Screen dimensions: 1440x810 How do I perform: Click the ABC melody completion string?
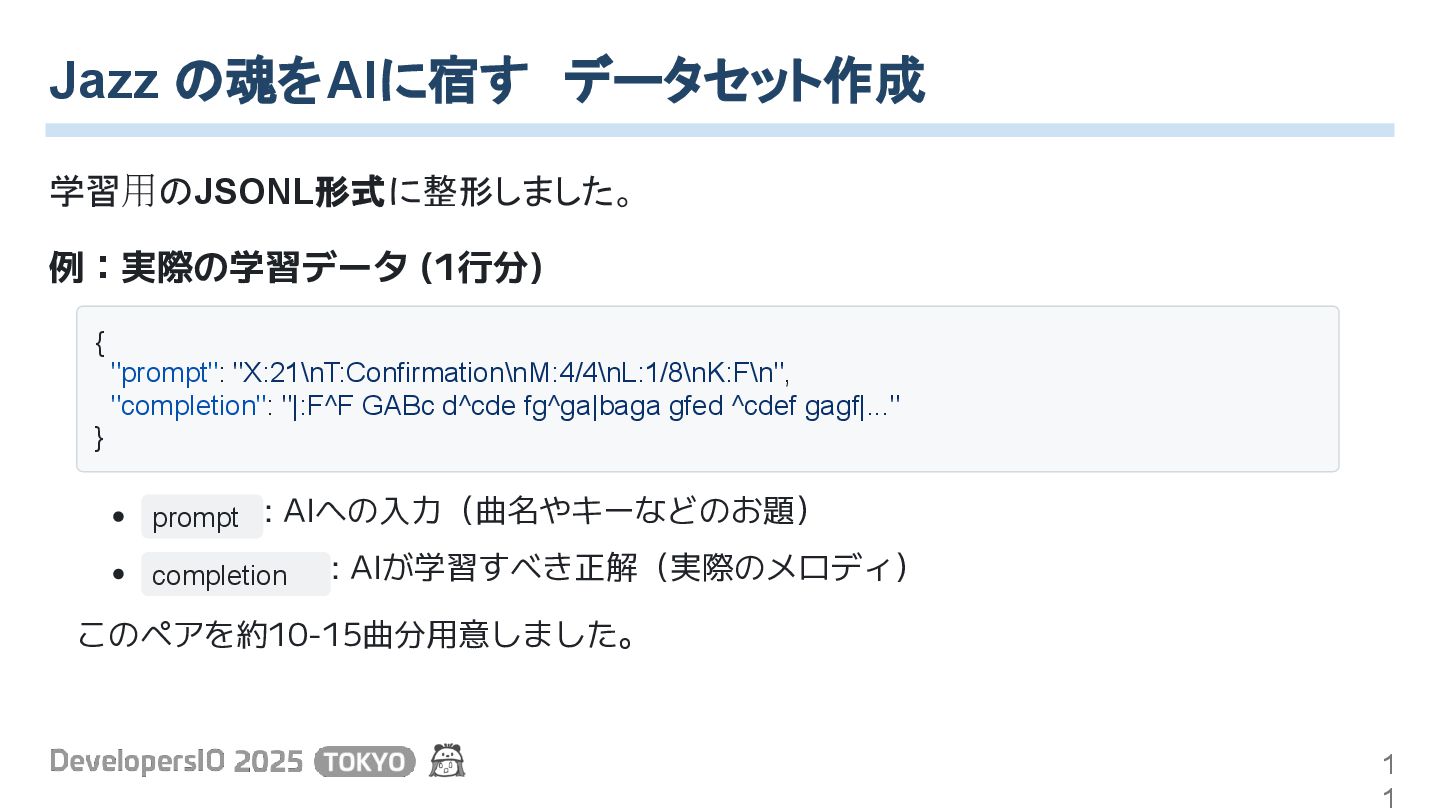click(x=591, y=406)
